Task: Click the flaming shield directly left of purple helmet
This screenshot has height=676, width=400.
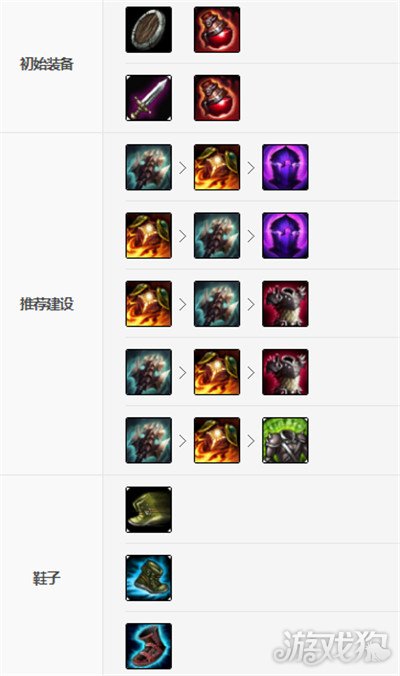Action: (217, 167)
